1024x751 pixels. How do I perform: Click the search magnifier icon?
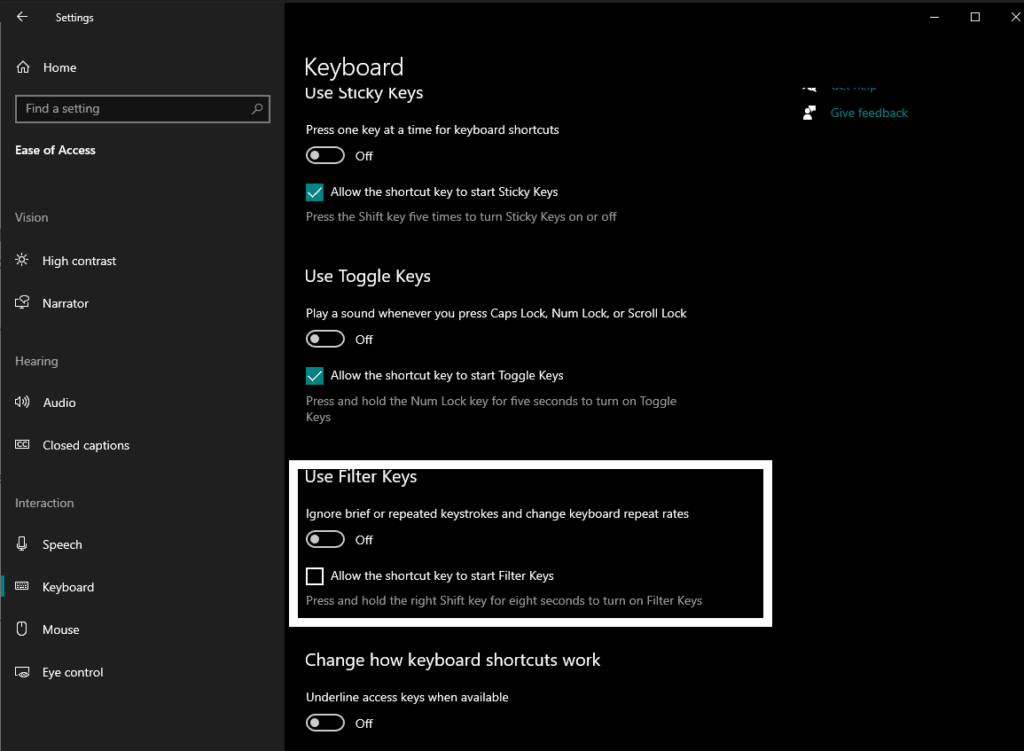[257, 109]
